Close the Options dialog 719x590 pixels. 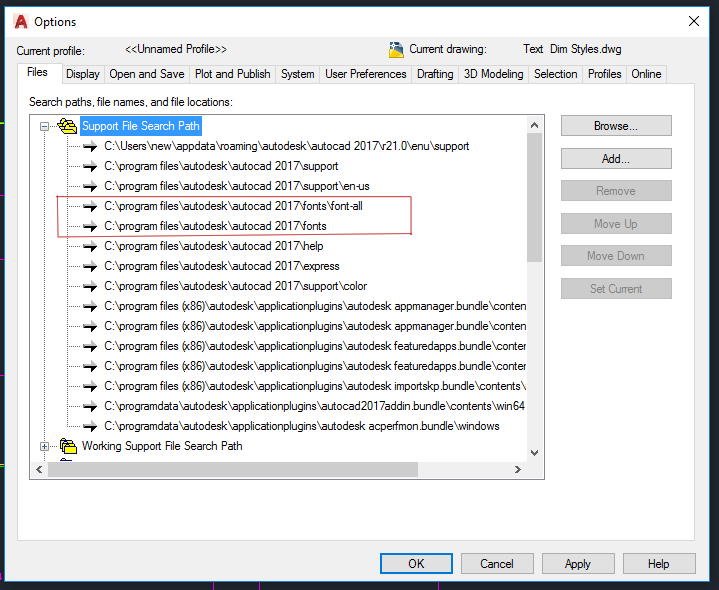coord(694,21)
